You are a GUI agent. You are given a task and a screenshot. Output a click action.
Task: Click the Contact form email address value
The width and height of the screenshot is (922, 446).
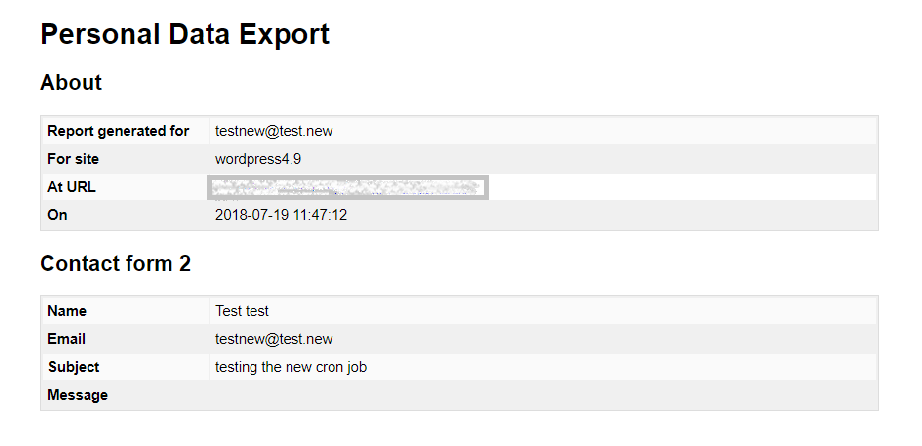[x=274, y=339]
